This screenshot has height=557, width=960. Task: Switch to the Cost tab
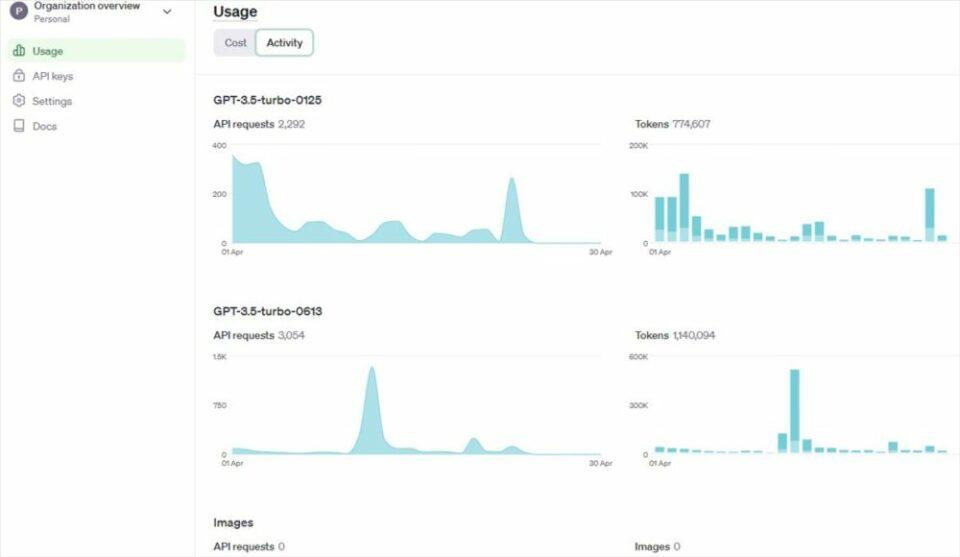pos(236,43)
